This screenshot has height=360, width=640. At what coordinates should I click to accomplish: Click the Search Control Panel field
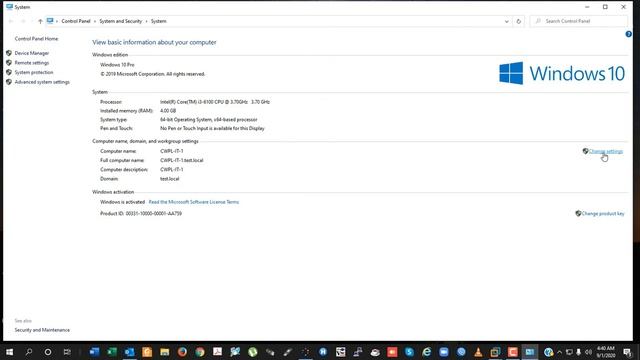578,21
